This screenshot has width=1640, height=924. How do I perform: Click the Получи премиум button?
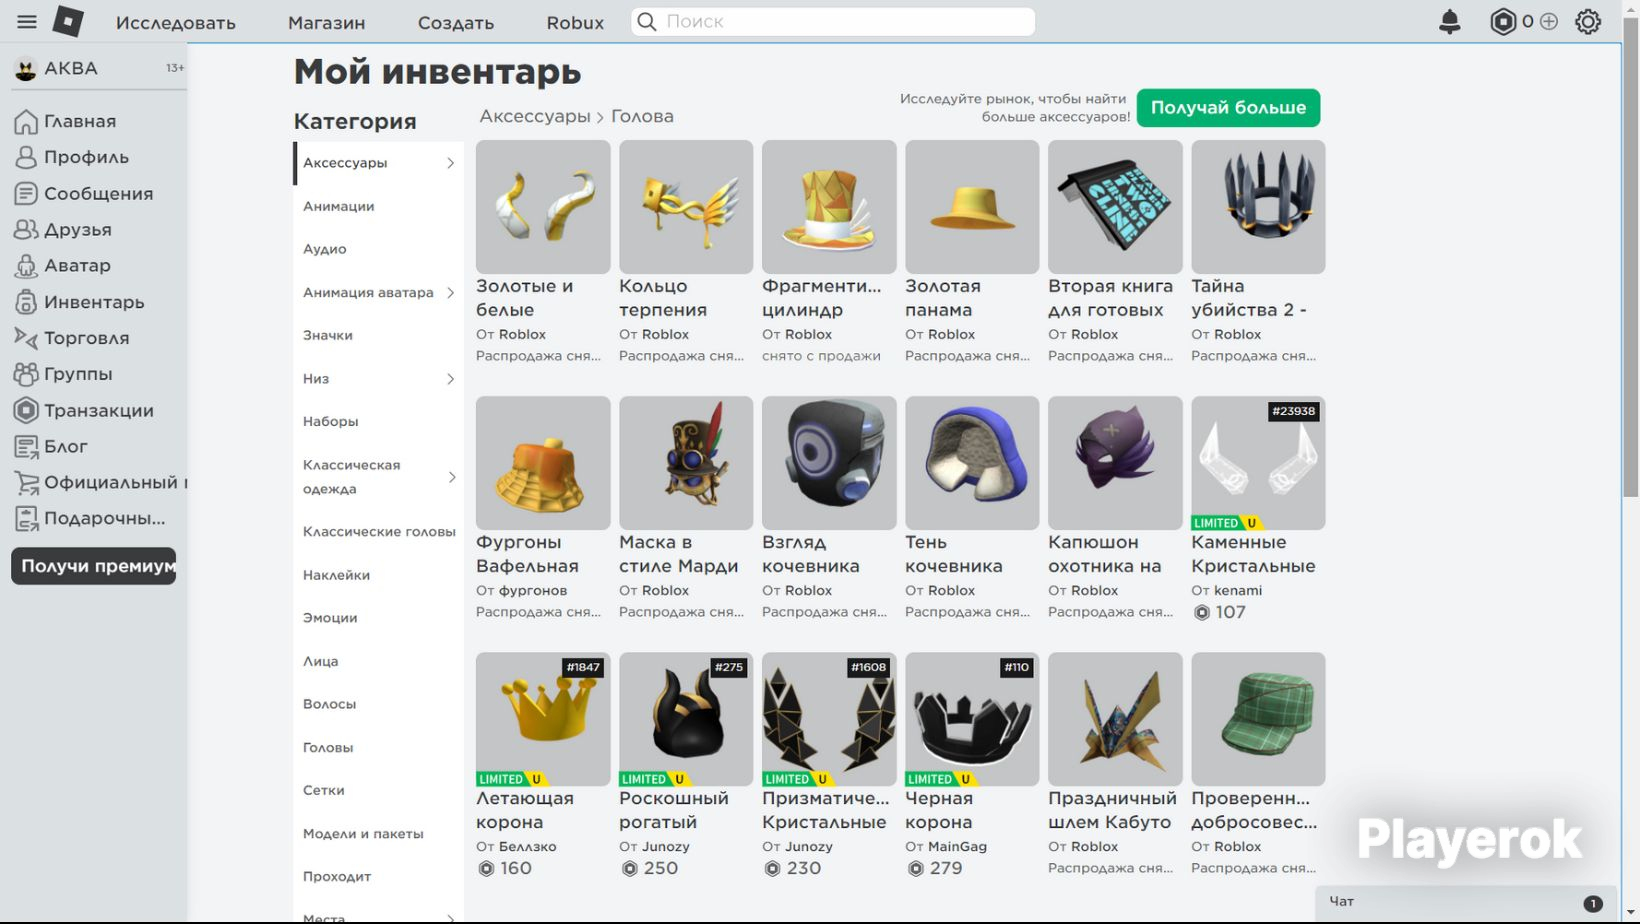pyautogui.click(x=94, y=566)
